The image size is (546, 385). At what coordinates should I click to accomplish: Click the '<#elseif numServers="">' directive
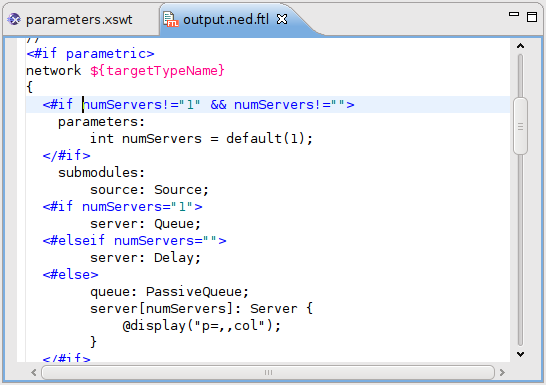(x=134, y=241)
